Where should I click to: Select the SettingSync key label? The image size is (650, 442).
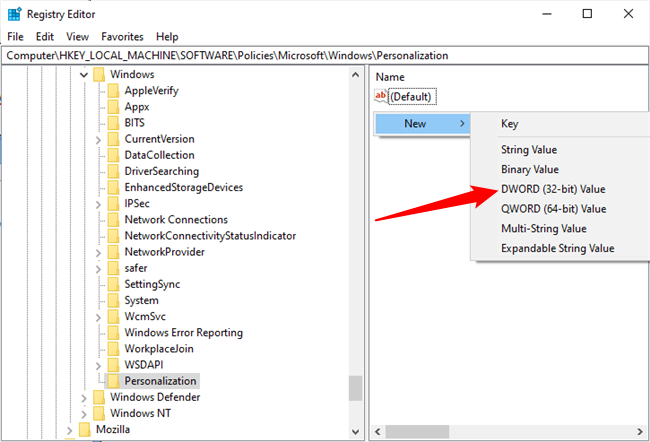[152, 284]
